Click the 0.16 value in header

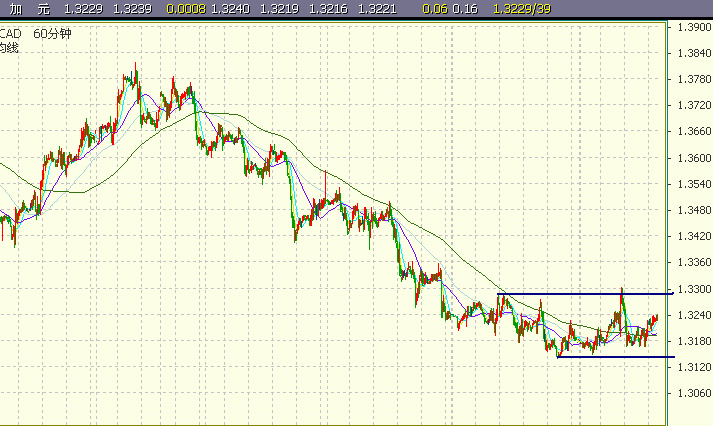(x=465, y=9)
